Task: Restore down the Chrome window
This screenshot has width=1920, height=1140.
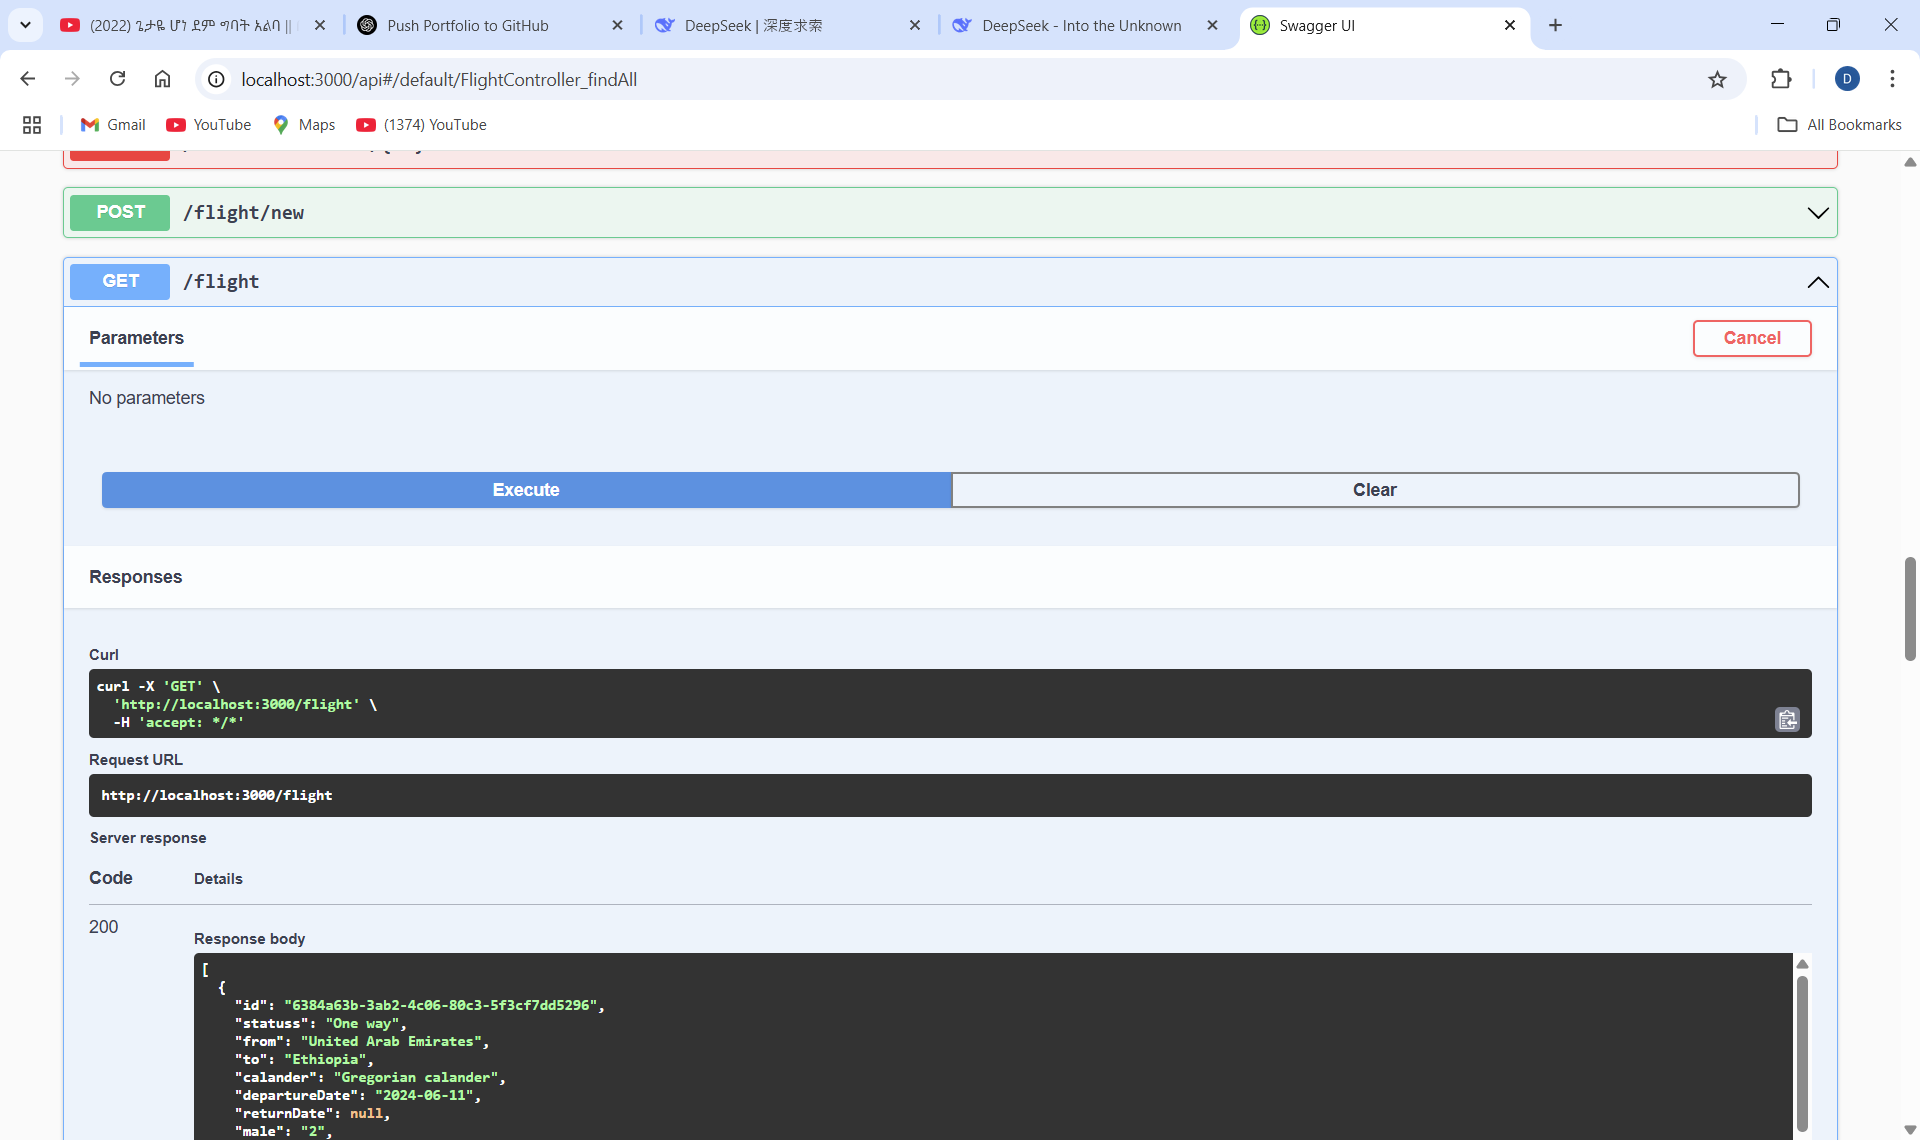Action: coord(1833,25)
